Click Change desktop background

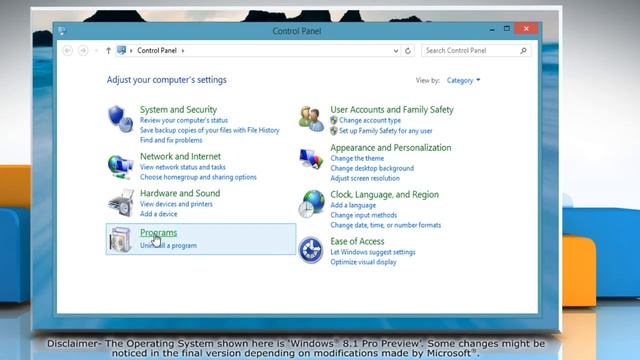(x=372, y=168)
